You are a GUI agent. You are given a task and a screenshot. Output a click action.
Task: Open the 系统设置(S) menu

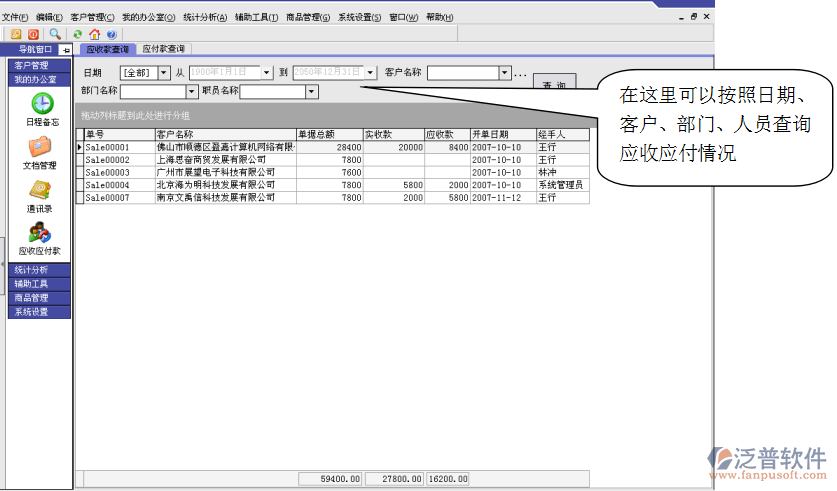359,17
